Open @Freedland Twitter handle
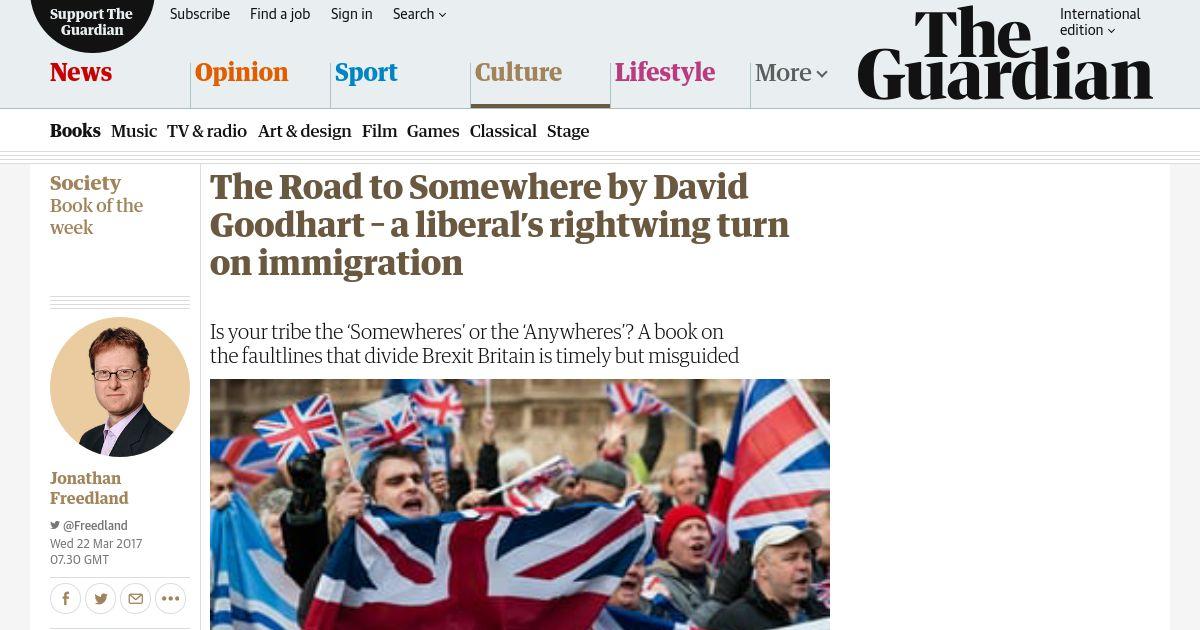This screenshot has width=1200, height=630. click(x=89, y=526)
